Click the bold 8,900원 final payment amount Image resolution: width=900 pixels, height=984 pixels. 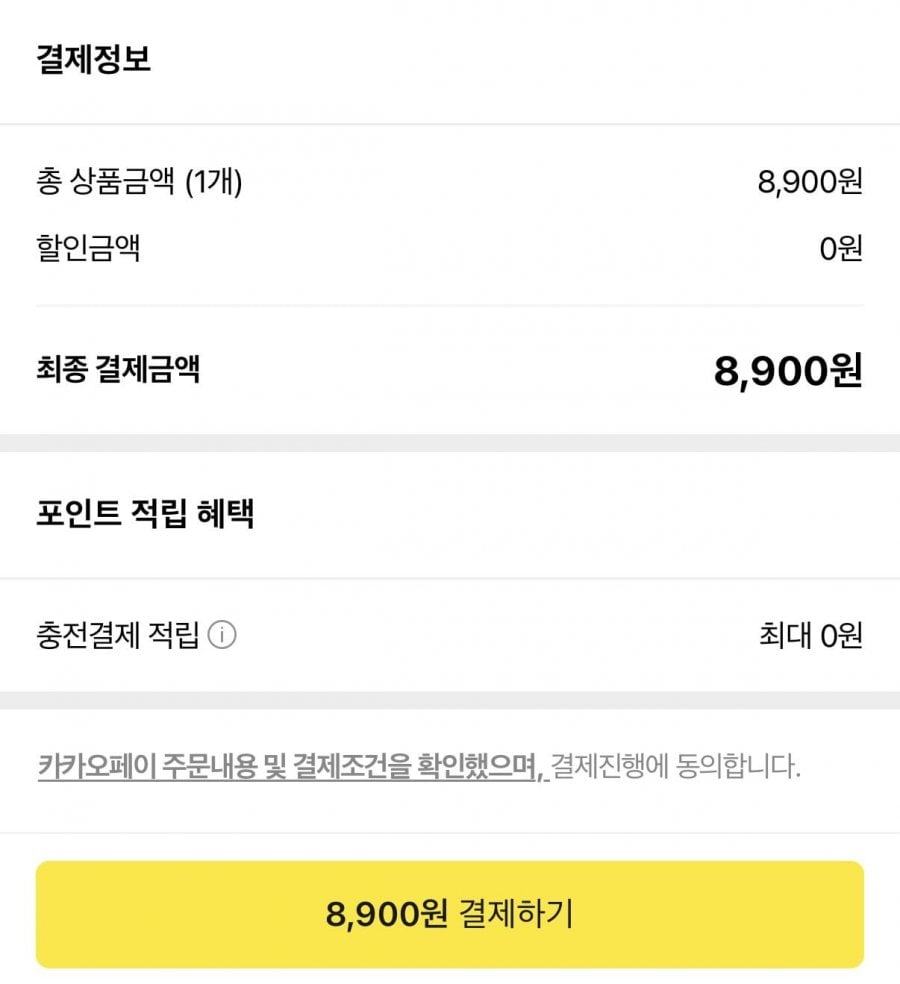(787, 371)
